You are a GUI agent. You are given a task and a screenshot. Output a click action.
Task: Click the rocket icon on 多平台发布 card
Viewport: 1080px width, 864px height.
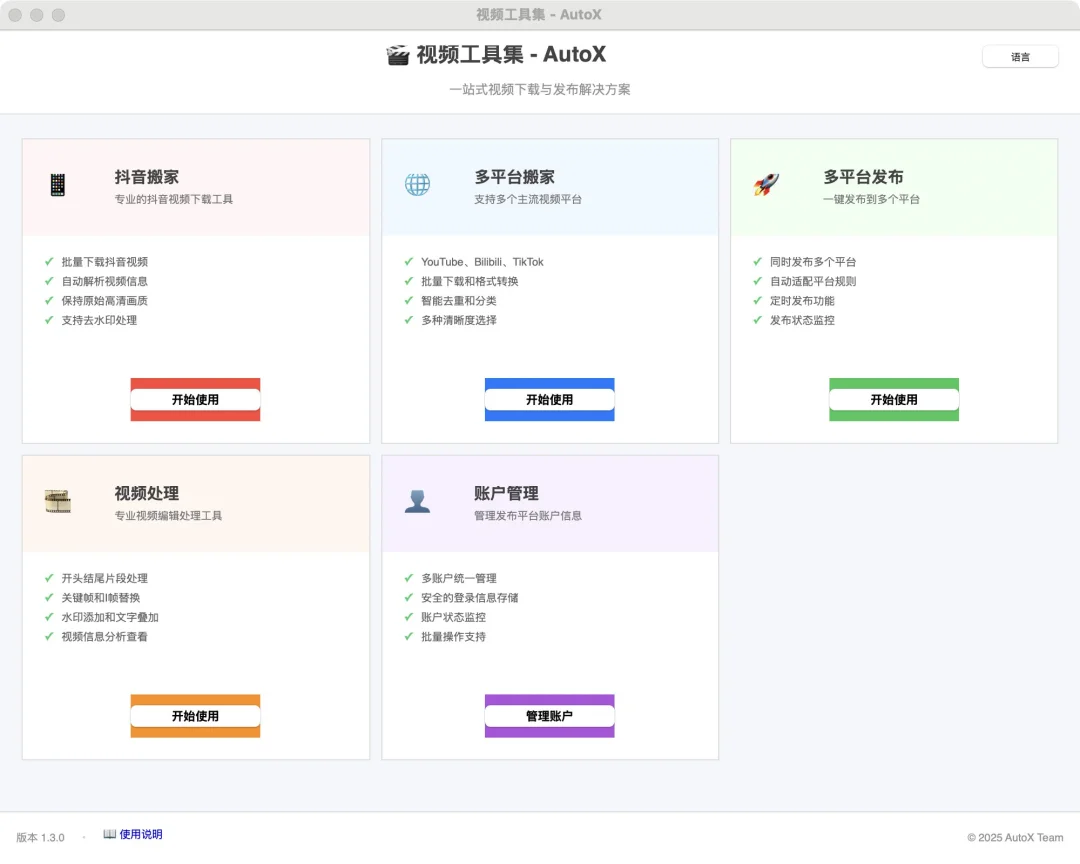(765, 184)
